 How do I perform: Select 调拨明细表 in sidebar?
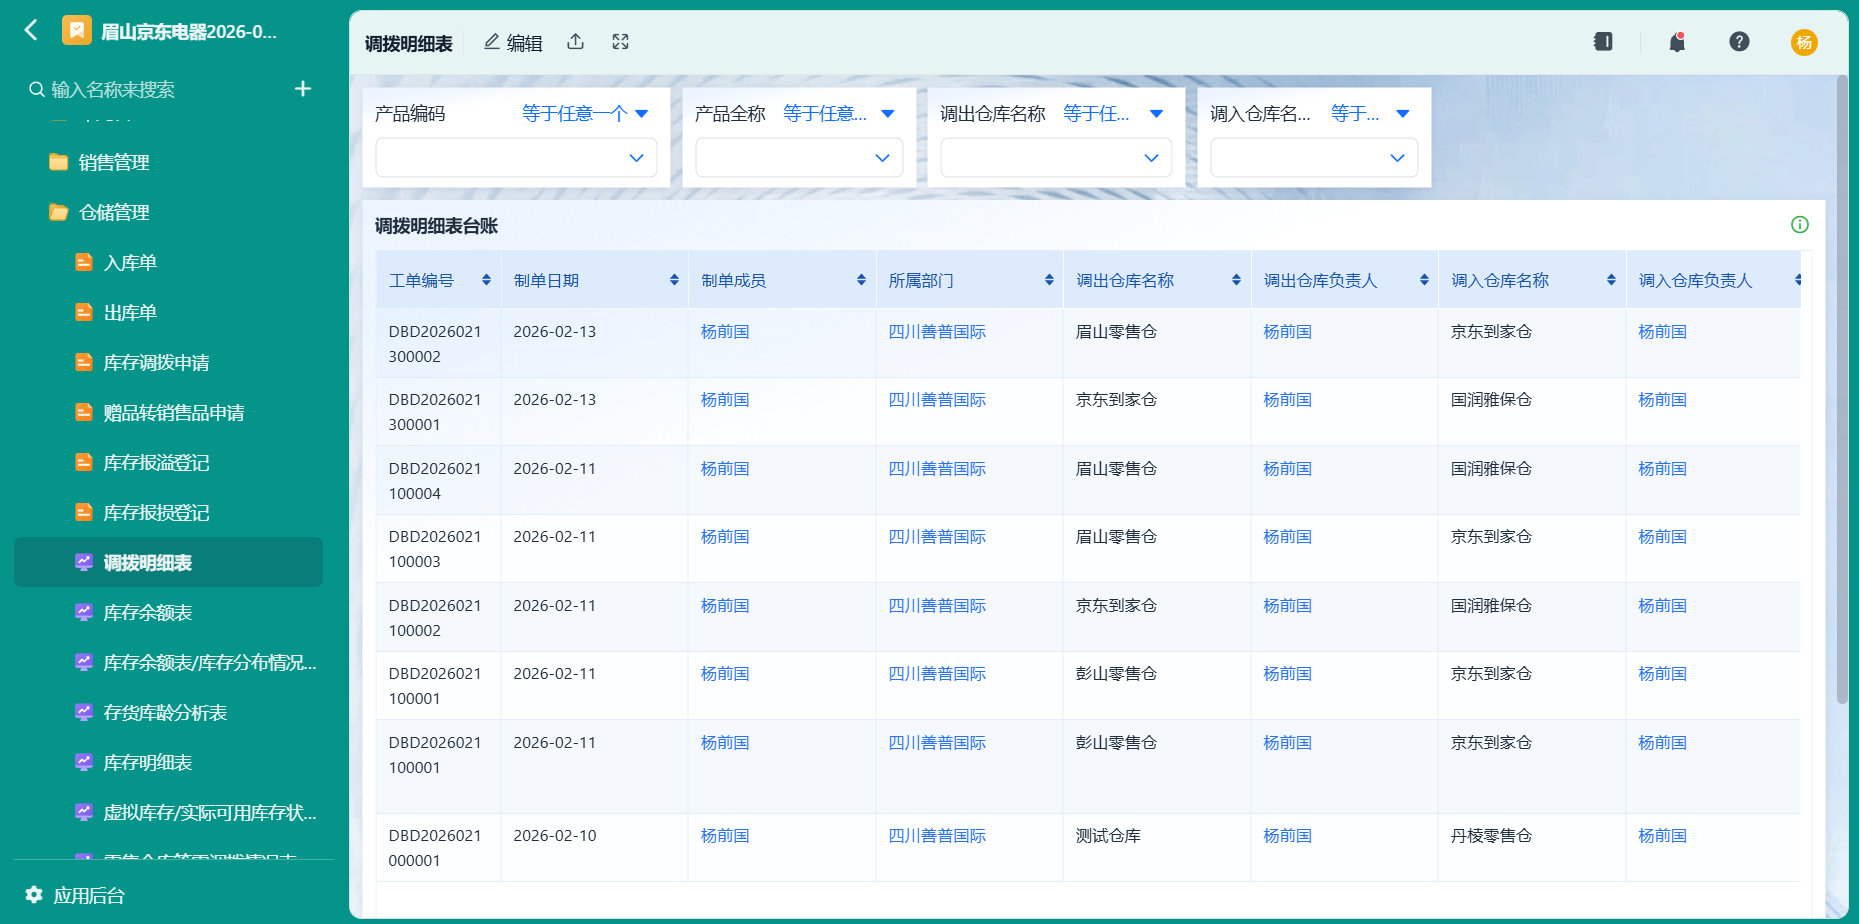pyautogui.click(x=168, y=563)
